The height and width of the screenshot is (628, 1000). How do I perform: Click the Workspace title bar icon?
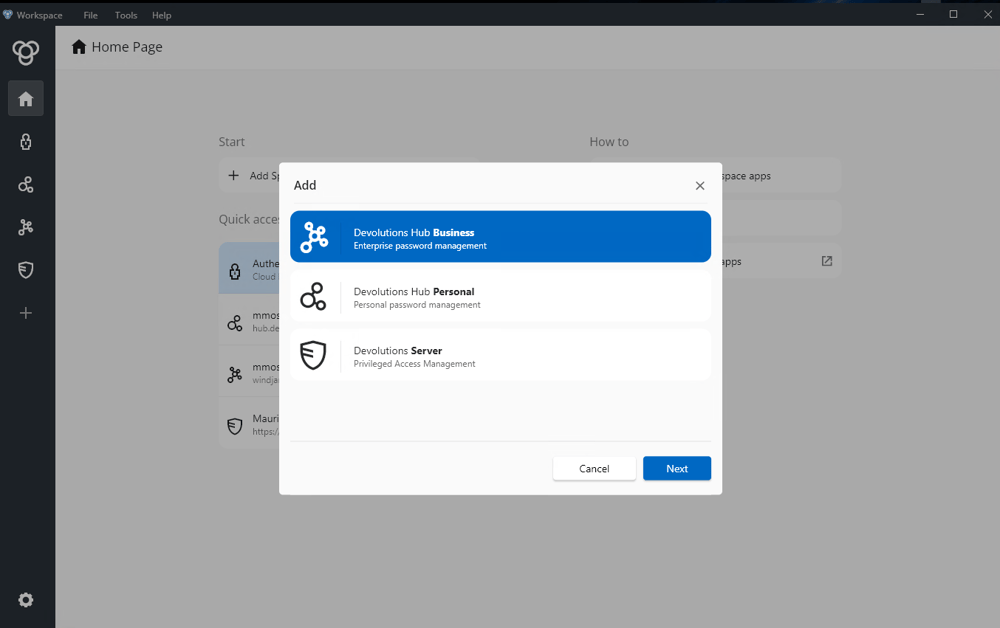8,15
